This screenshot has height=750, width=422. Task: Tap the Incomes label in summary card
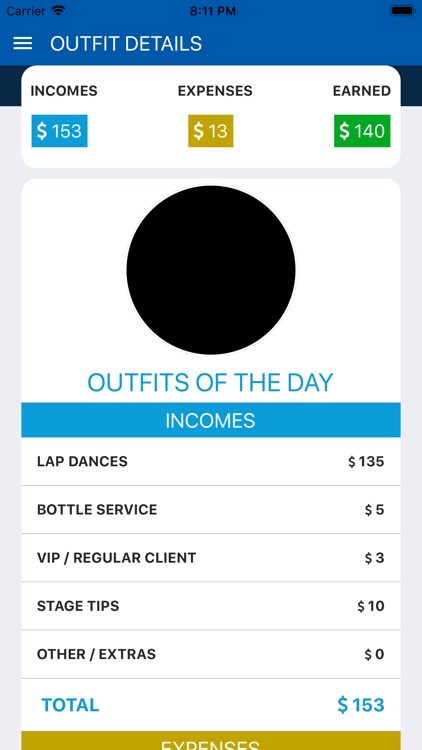pos(64,91)
